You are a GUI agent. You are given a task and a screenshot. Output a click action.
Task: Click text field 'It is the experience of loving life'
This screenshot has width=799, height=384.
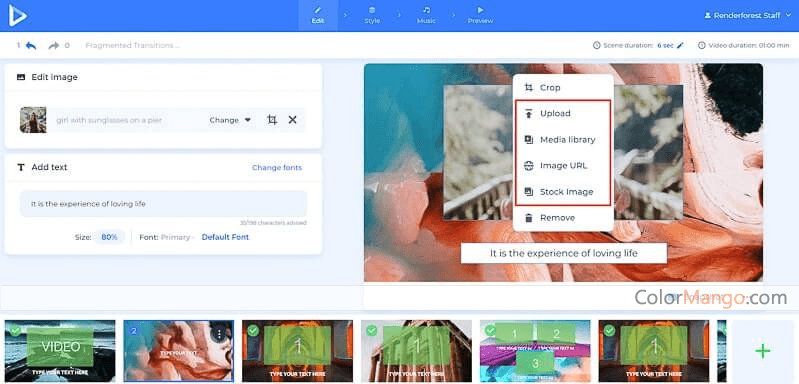tap(164, 204)
